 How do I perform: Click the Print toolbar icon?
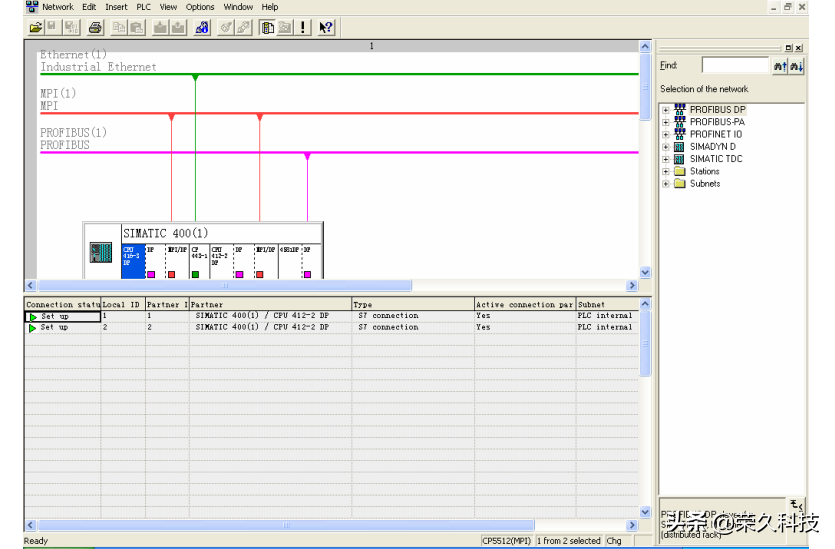pyautogui.click(x=95, y=28)
